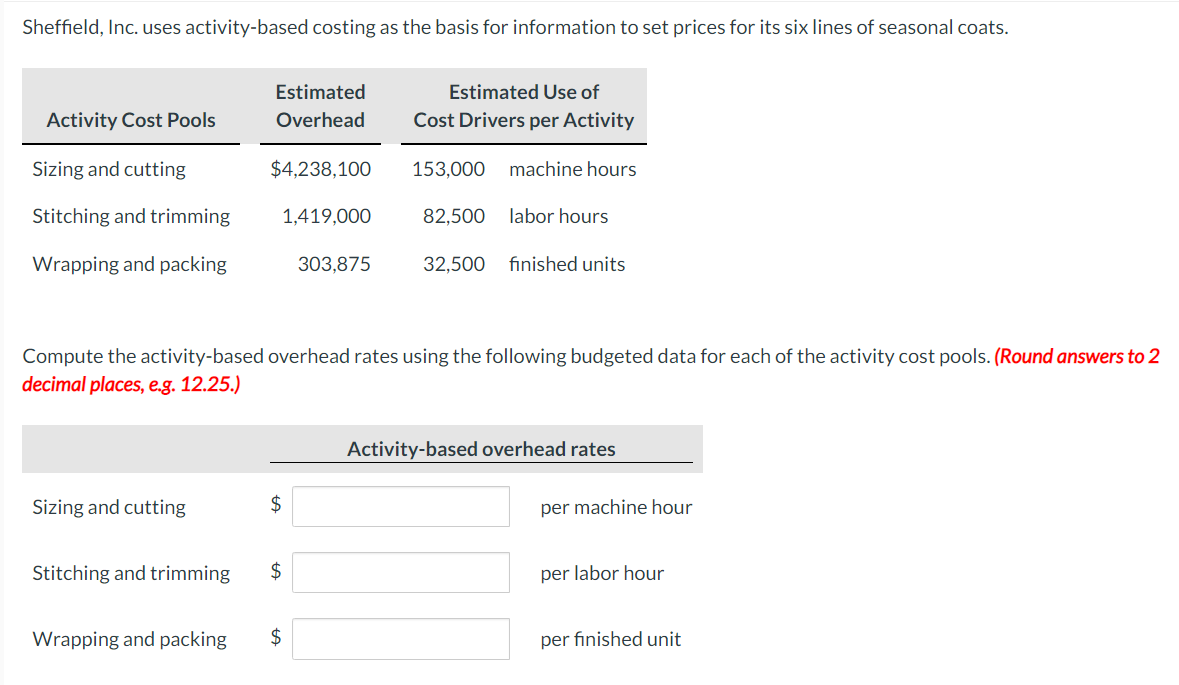Click the per machine hour label

tap(616, 507)
